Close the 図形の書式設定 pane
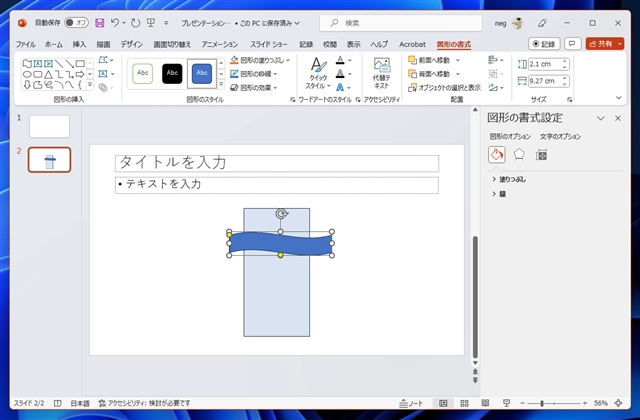The width and height of the screenshot is (640, 420). pyautogui.click(x=618, y=118)
